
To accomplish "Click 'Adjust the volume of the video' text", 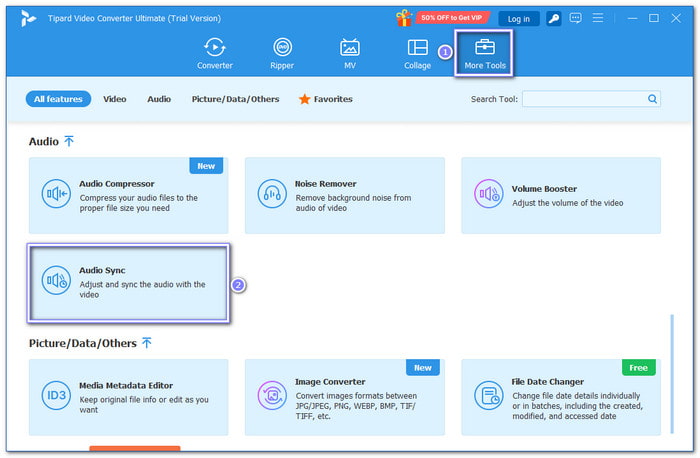I will [x=567, y=203].
